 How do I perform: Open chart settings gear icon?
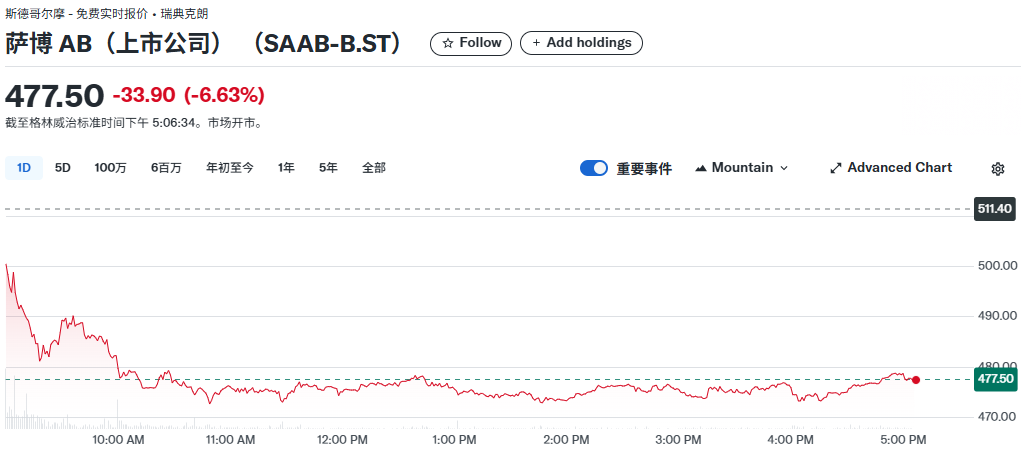click(x=997, y=169)
